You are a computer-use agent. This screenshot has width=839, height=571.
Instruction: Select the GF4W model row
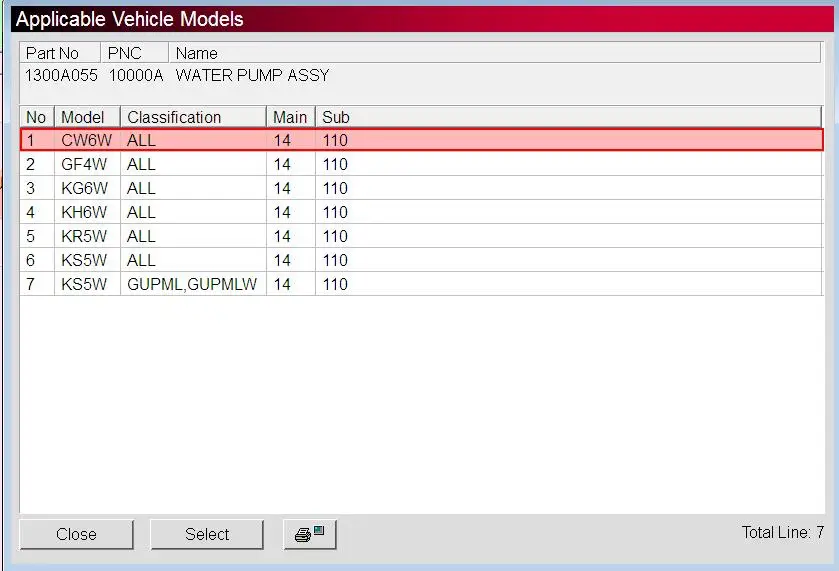[x=421, y=164]
